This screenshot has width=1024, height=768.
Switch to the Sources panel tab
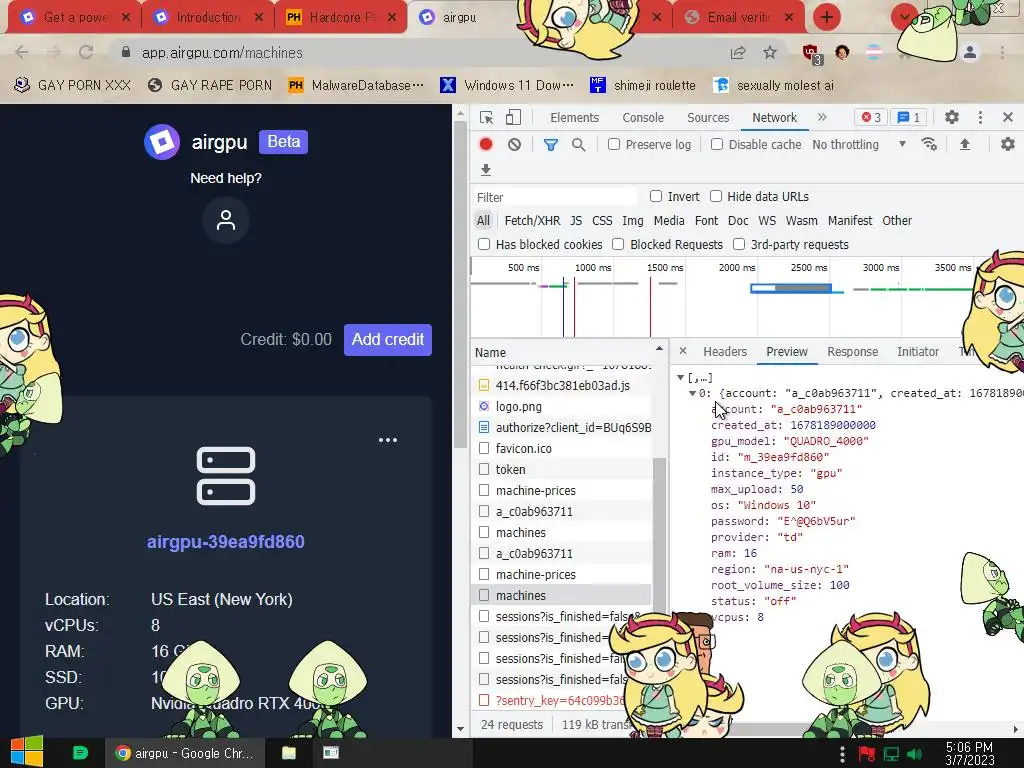click(x=708, y=118)
